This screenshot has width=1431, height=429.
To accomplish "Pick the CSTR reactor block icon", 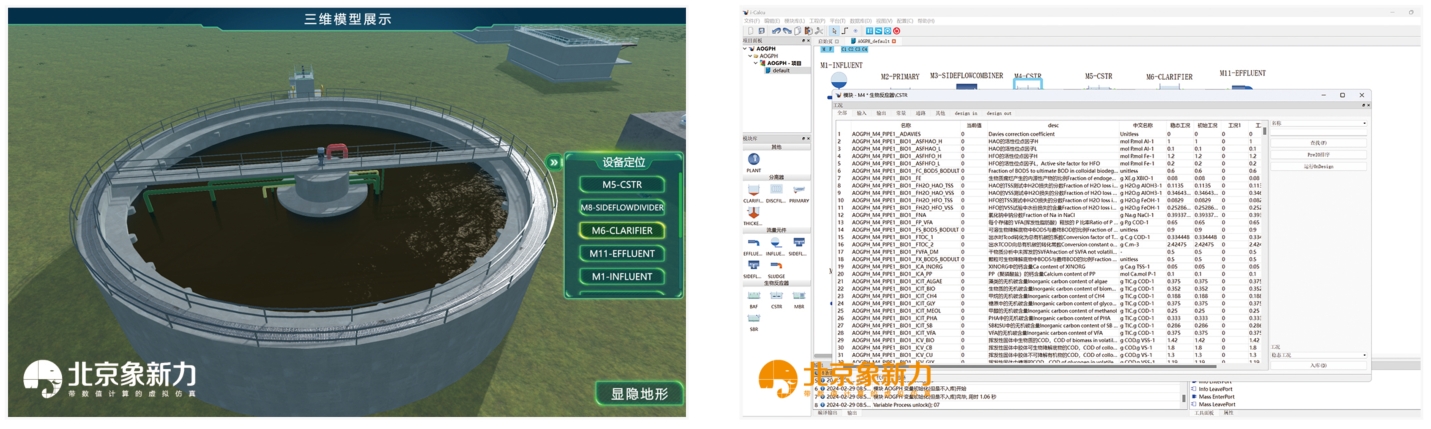I will [777, 296].
